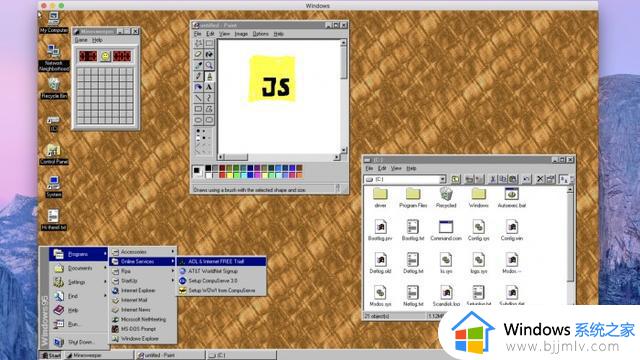Launch Internet Explorer from Programs menu
The height and width of the screenshot is (360, 640).
tap(143, 291)
